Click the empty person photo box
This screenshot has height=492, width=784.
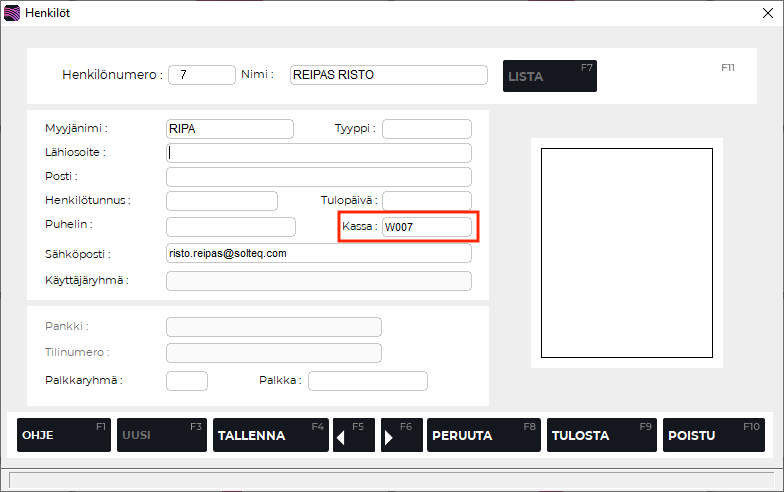point(626,254)
